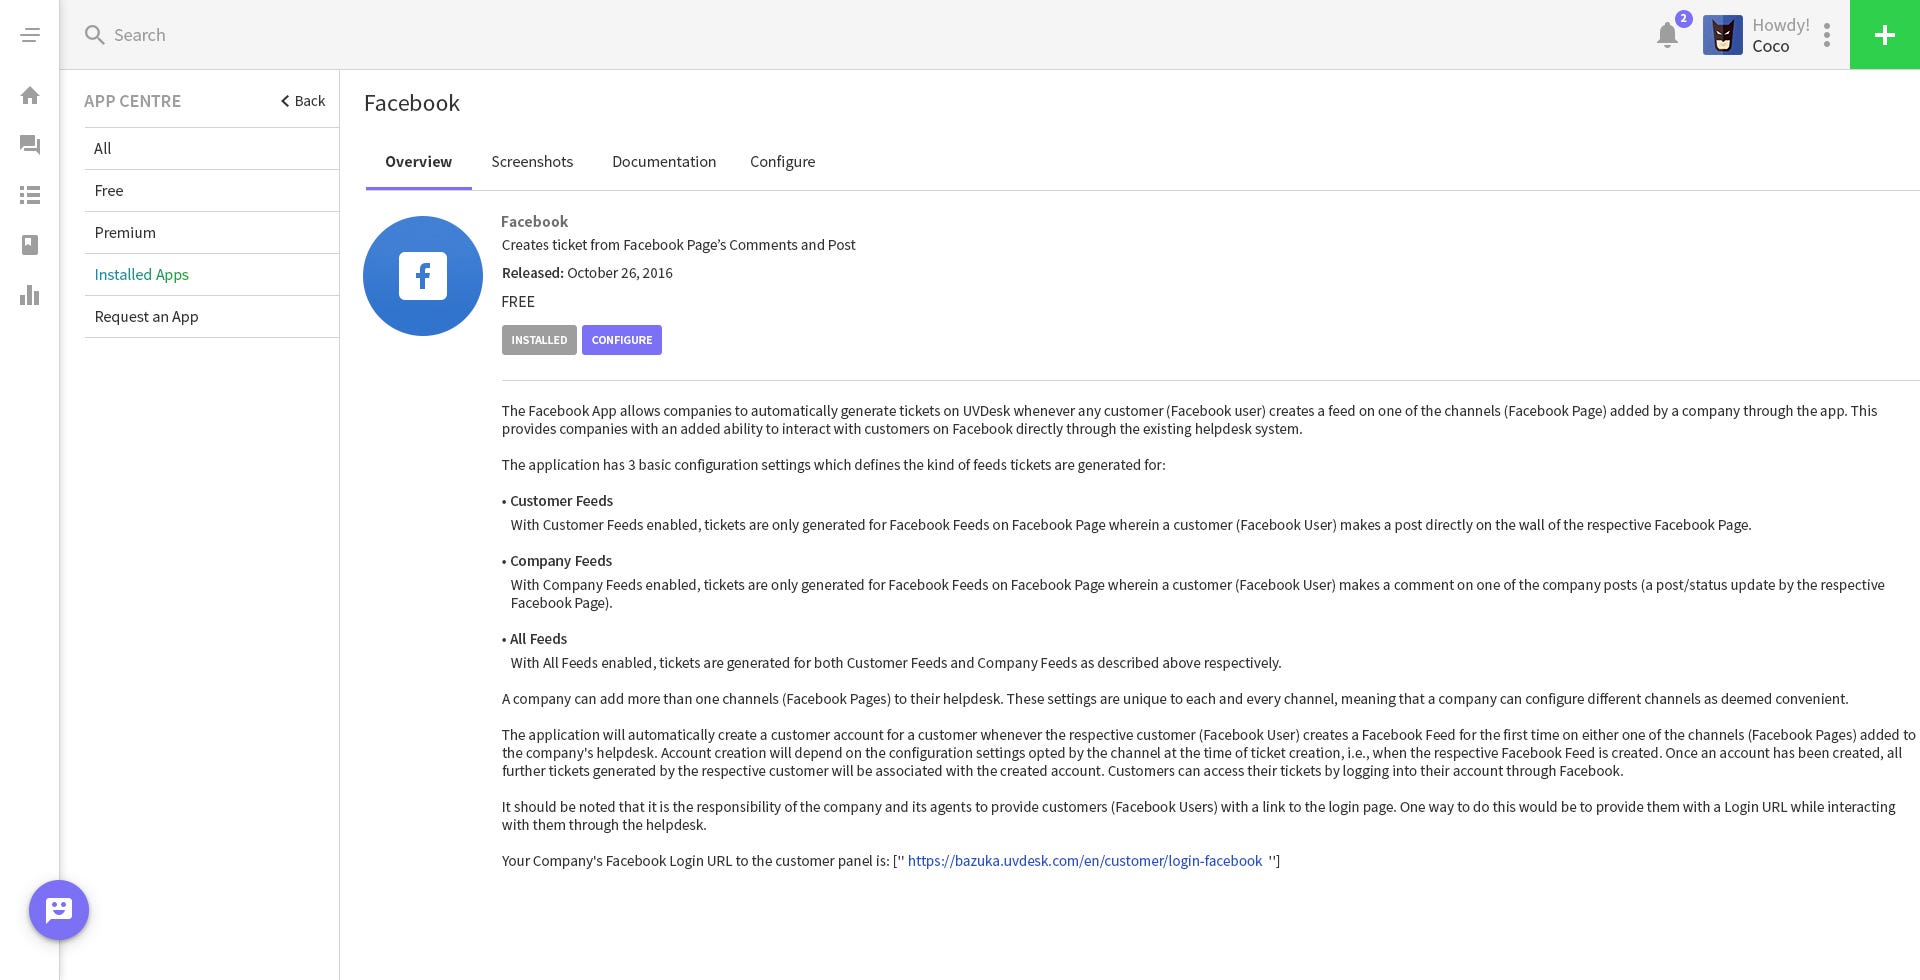Click the Facebook app logo

tap(423, 276)
